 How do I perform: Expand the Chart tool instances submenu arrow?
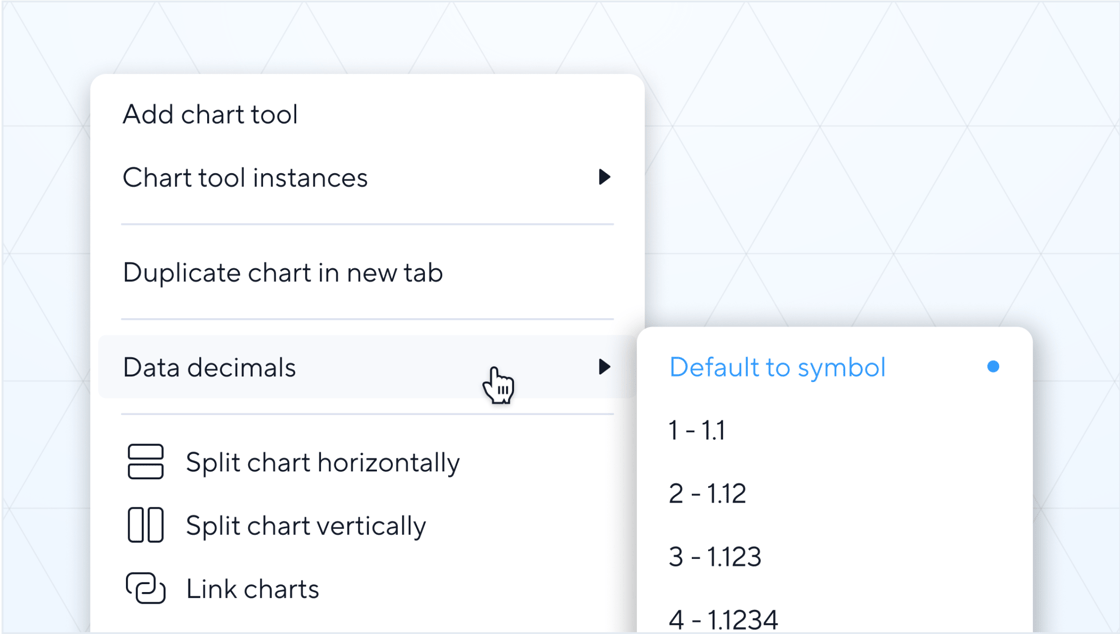605,177
